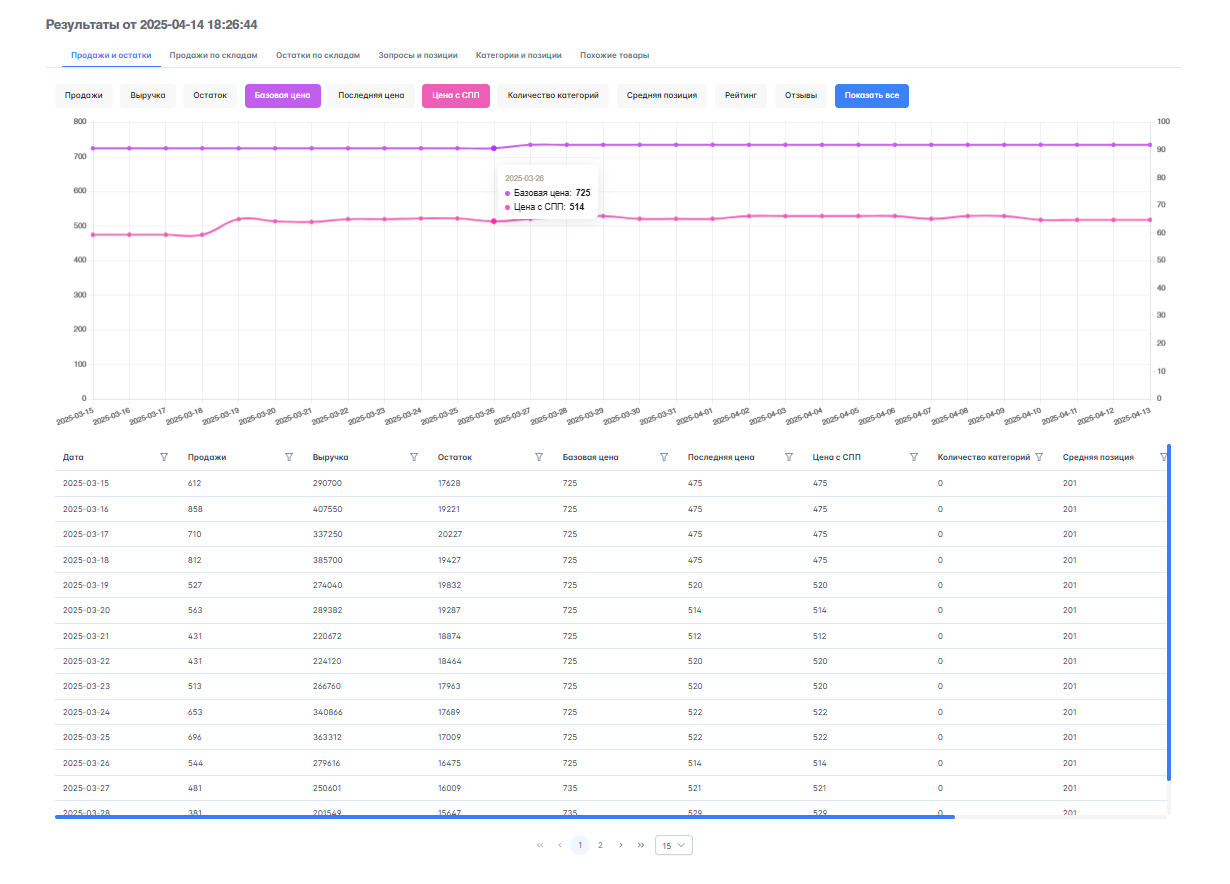Toggle Базовая цена chart series off
Screen dimensions: 1230x884
[282, 96]
